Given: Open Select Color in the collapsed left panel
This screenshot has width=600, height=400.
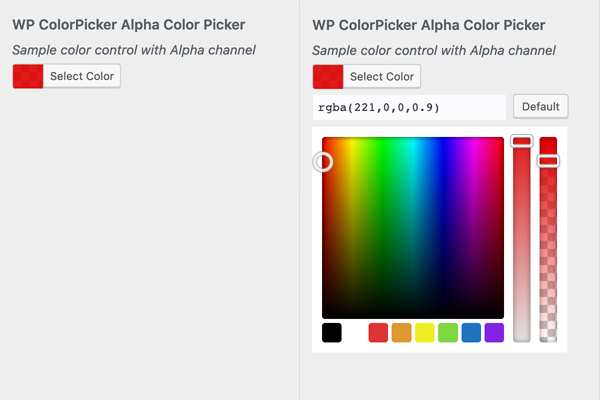Looking at the screenshot, I should click(x=83, y=76).
